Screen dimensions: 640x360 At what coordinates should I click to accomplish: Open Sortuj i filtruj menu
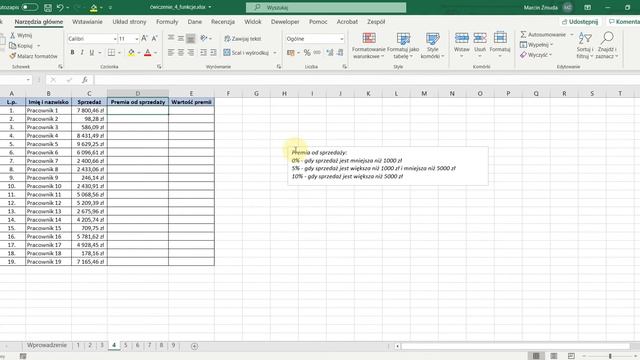tap(585, 45)
